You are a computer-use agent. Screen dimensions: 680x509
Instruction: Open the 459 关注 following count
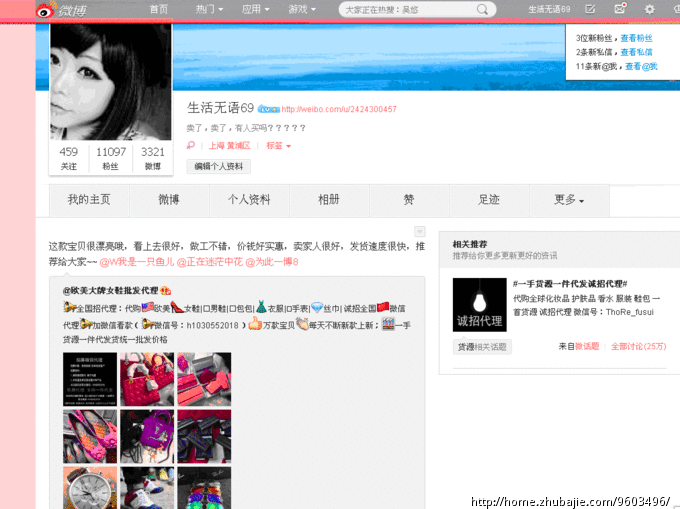pyautogui.click(x=69, y=158)
